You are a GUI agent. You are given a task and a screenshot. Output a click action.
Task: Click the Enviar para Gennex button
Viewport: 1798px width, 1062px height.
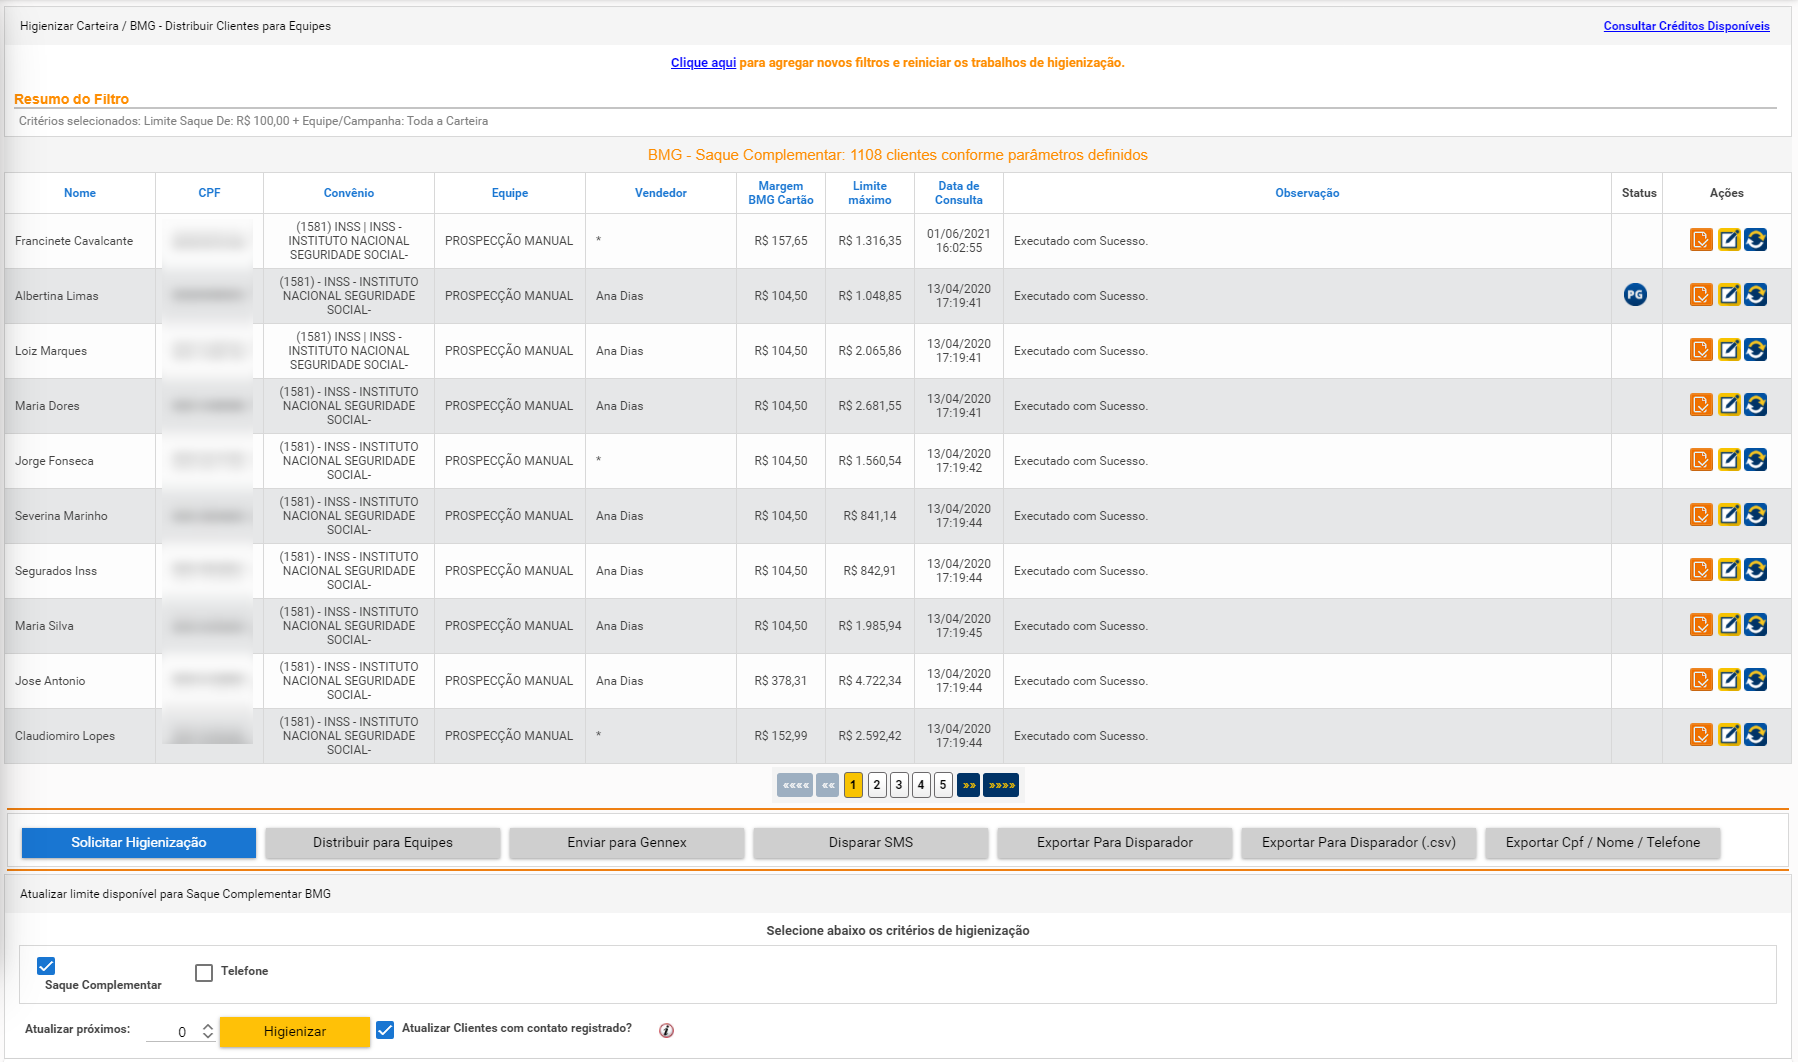627,843
